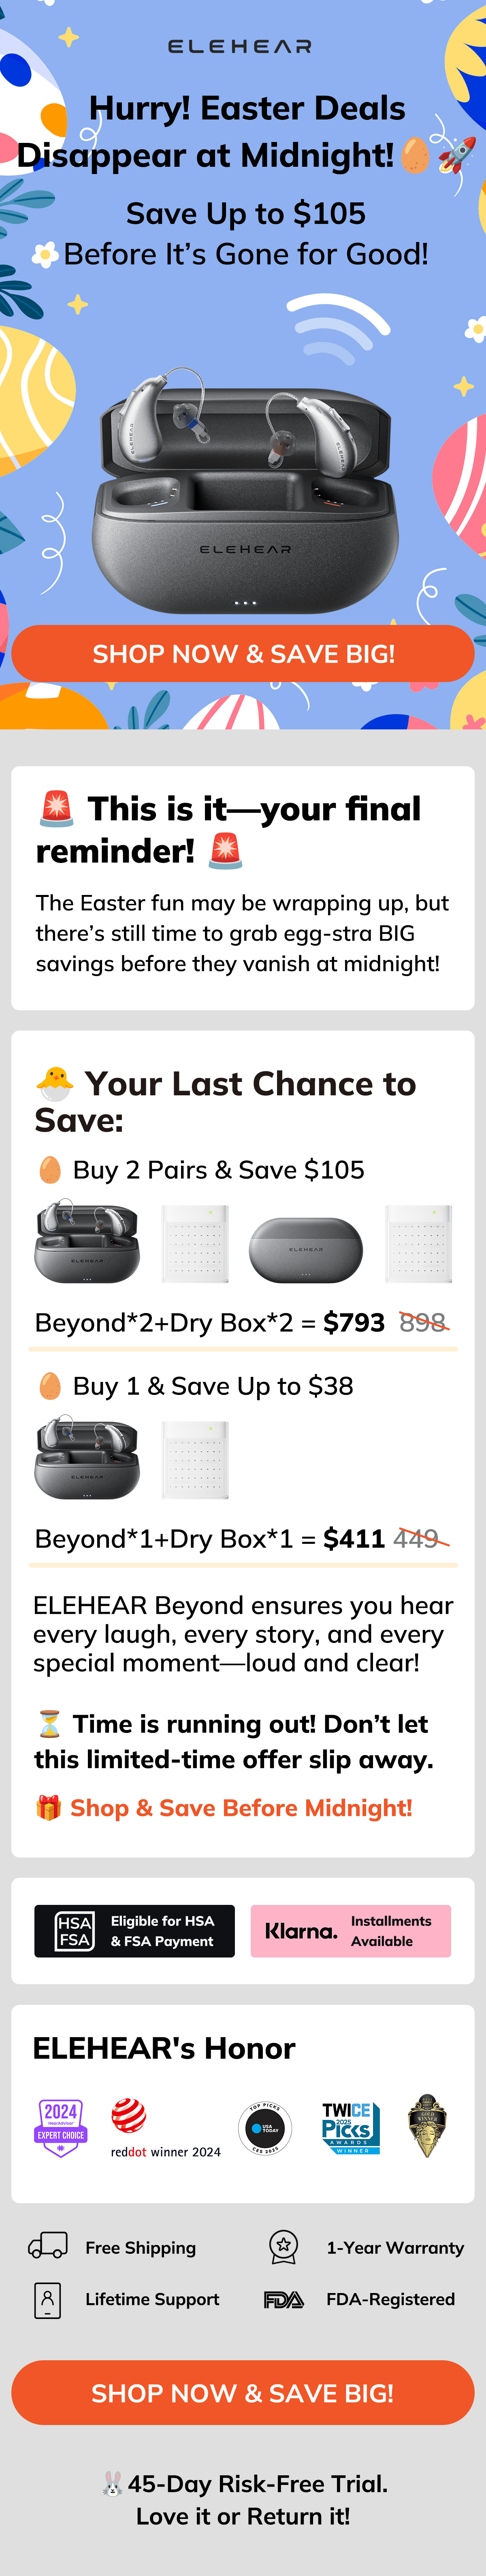Image resolution: width=486 pixels, height=2576 pixels.
Task: Click the HSA FSA payment badge
Action: (135, 1931)
